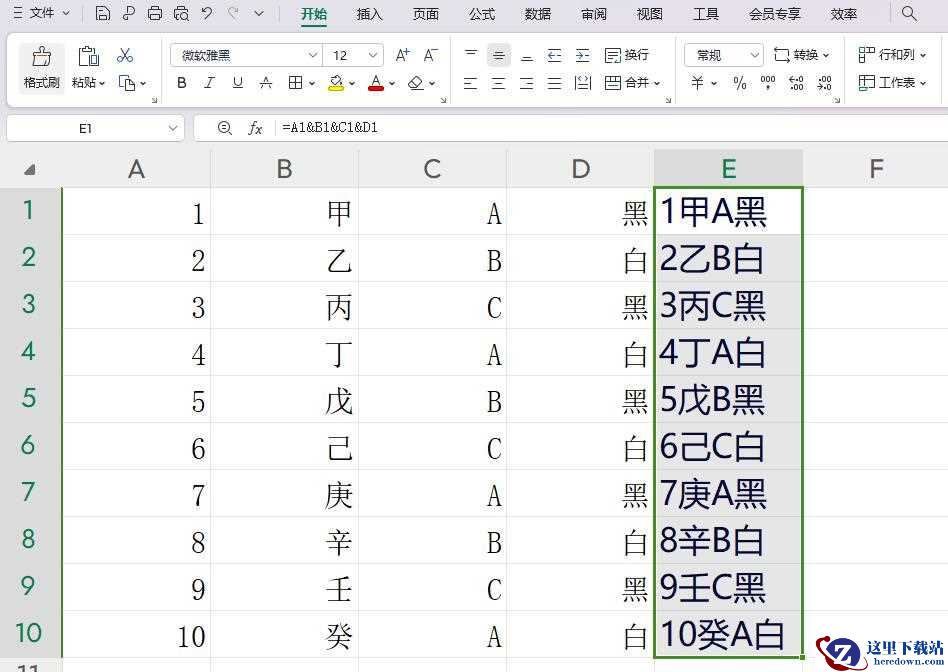This screenshot has width=948, height=672.
Task: Decrease font size with A- icon
Action: [x=430, y=56]
